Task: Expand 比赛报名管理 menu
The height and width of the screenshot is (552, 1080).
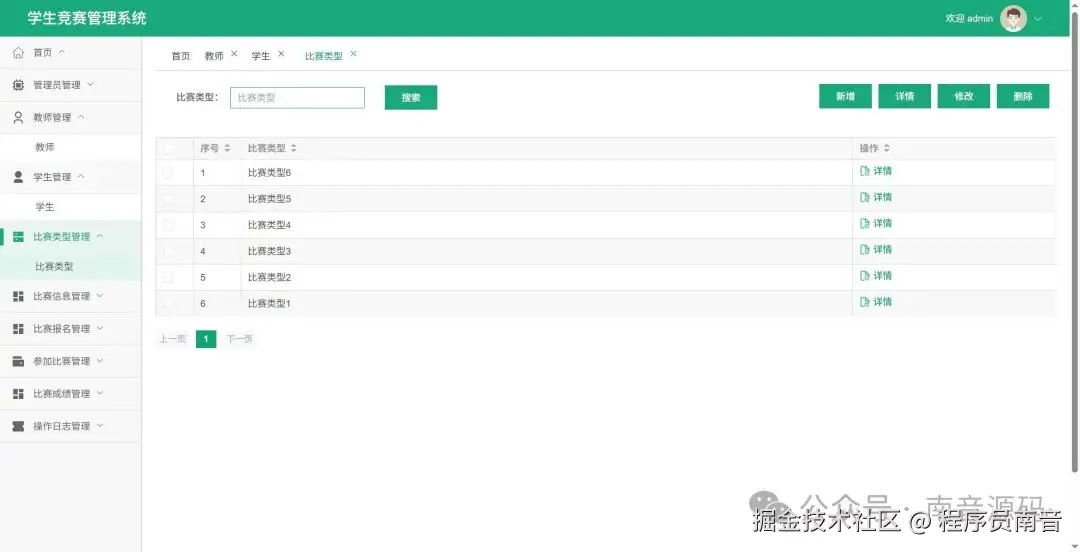Action: point(100,328)
